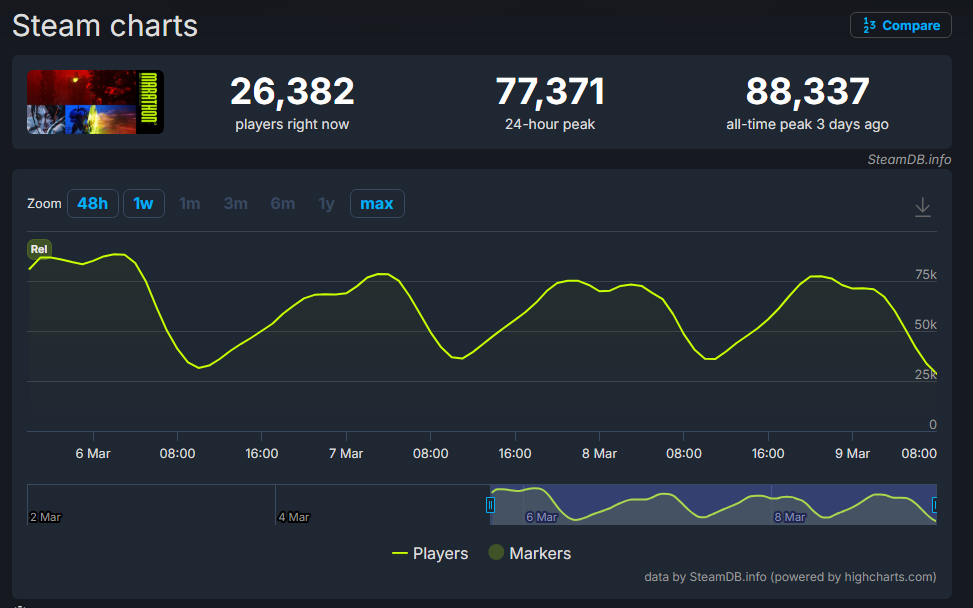Select the 1y zoom option
The width and height of the screenshot is (973, 608).
click(x=326, y=203)
